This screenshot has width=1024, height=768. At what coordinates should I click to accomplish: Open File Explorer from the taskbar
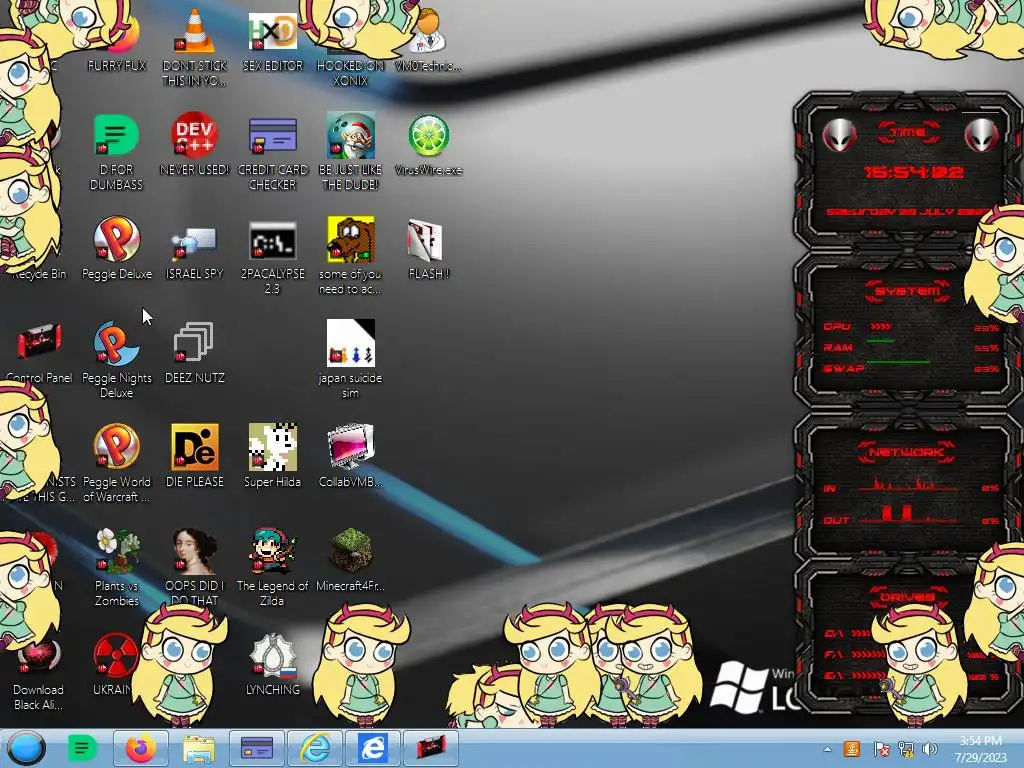(x=199, y=748)
